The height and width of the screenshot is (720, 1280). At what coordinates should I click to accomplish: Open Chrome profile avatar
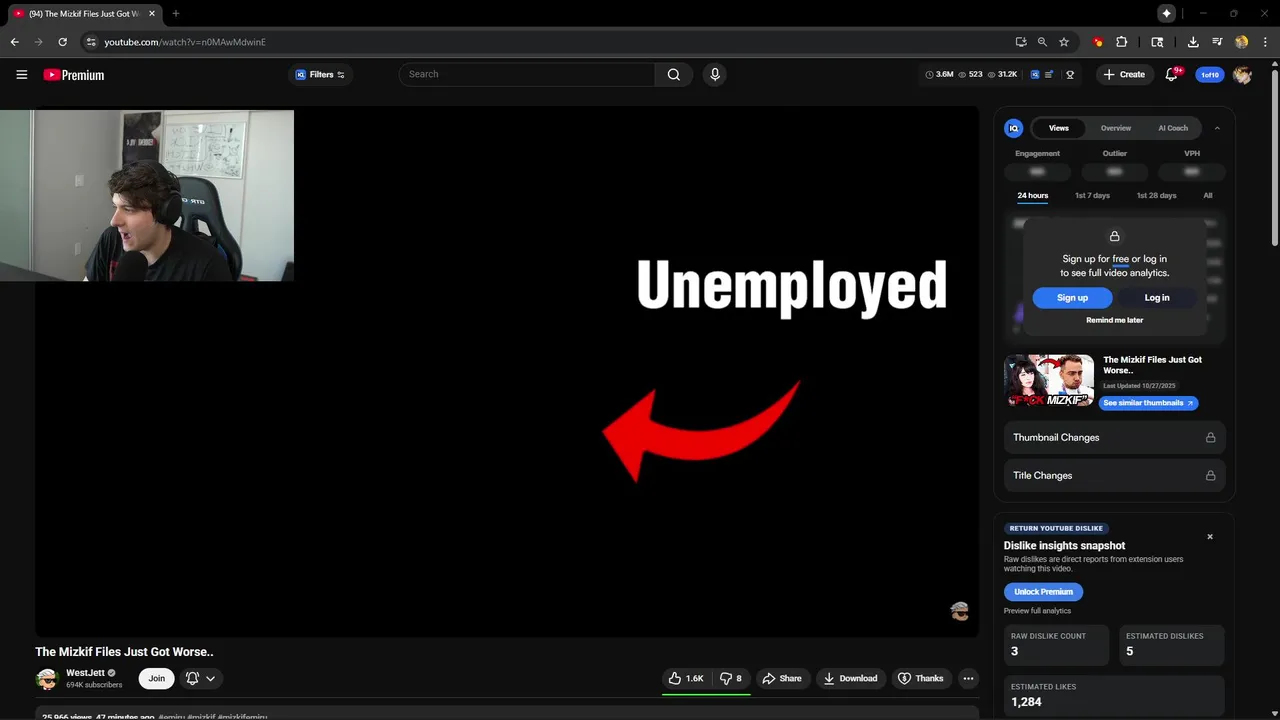pyautogui.click(x=1241, y=42)
